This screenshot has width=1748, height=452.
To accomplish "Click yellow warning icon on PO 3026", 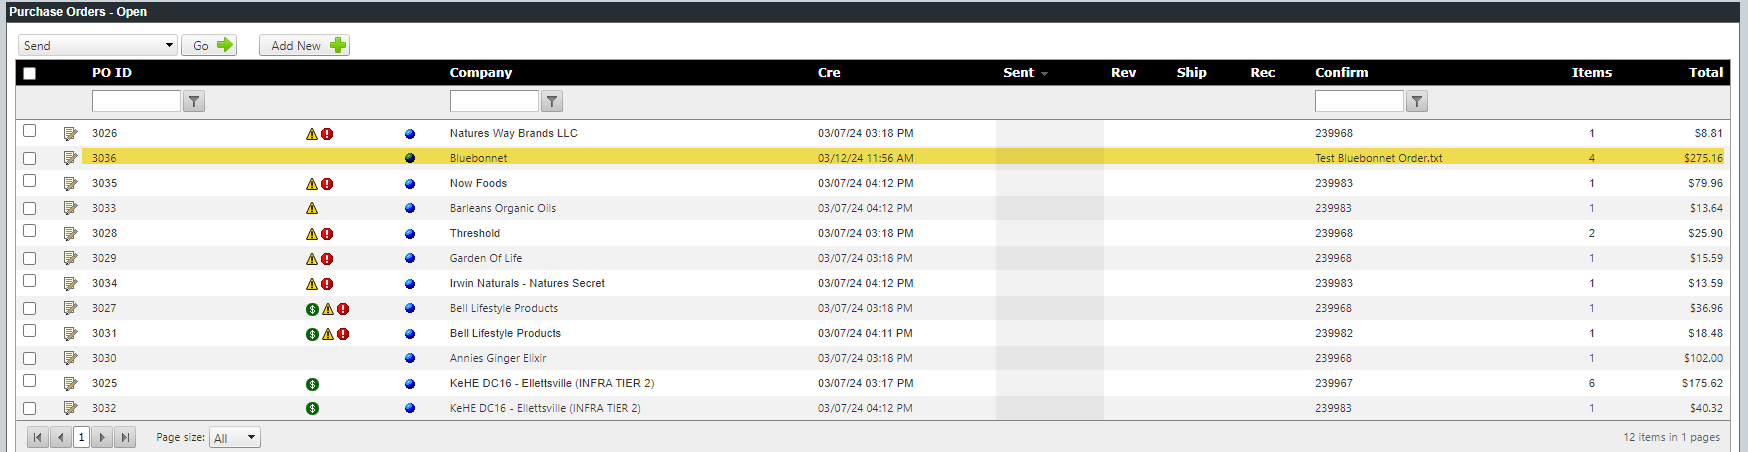I will tap(312, 134).
